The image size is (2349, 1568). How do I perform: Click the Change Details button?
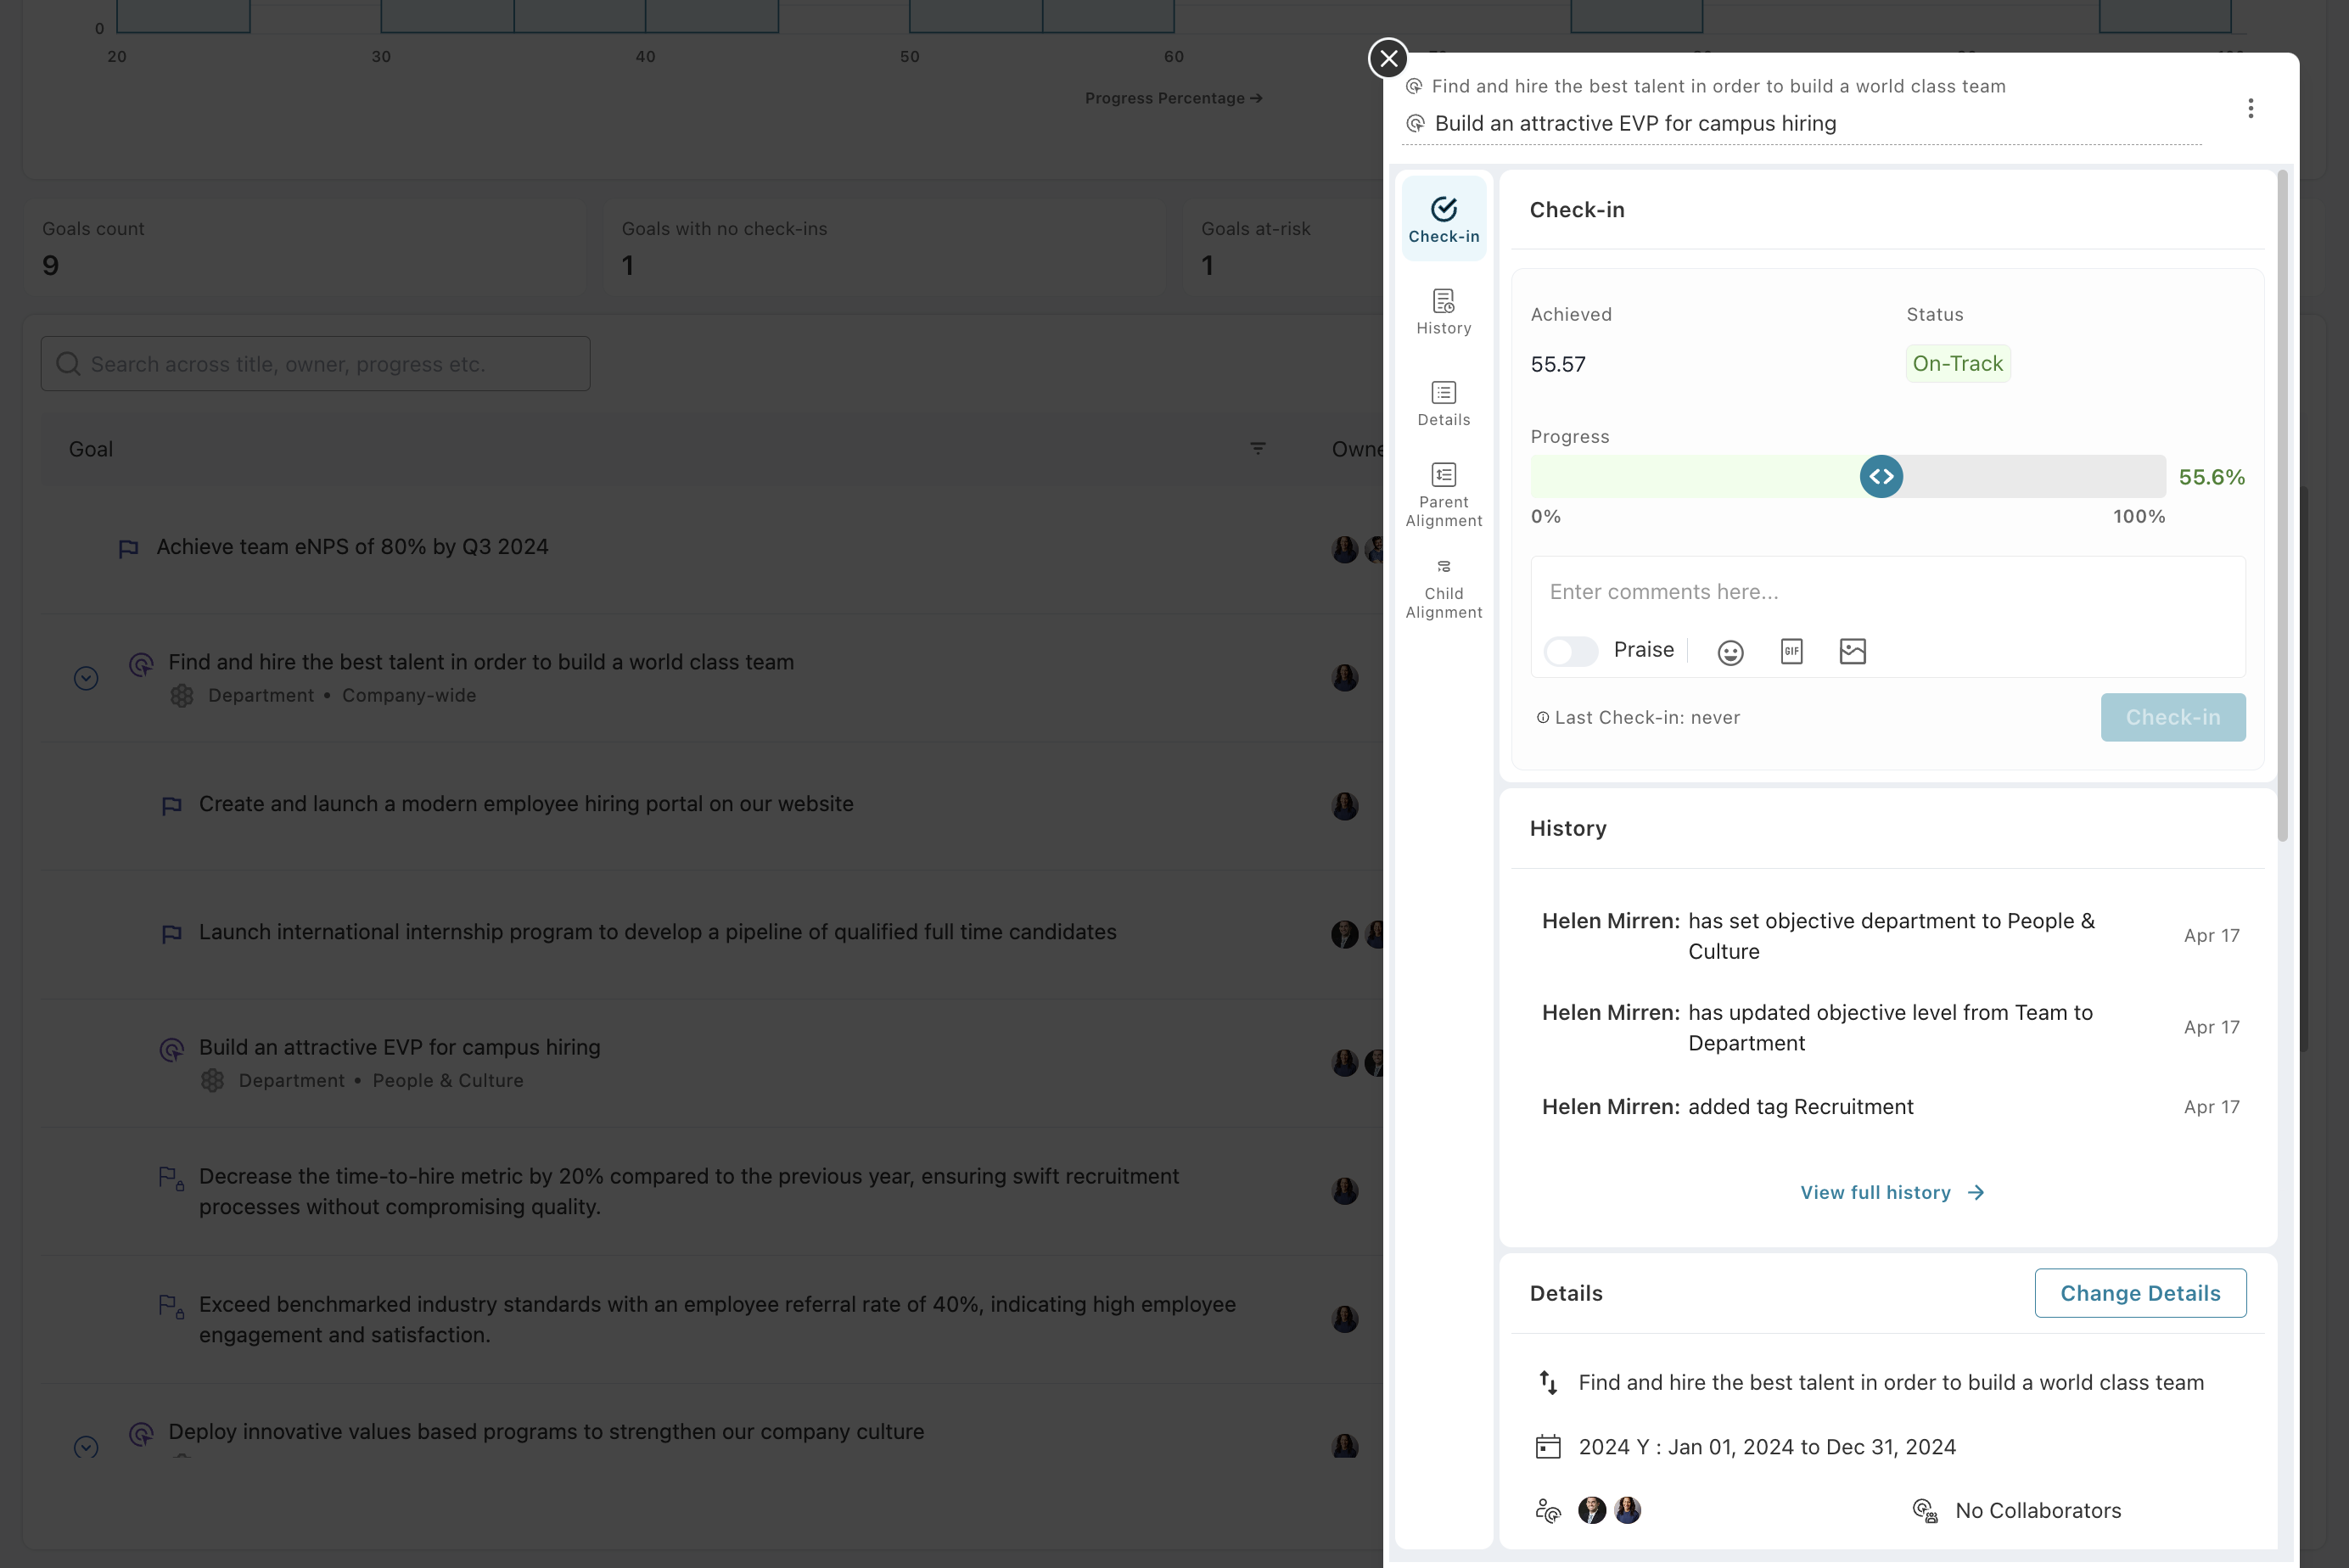[2139, 1293]
